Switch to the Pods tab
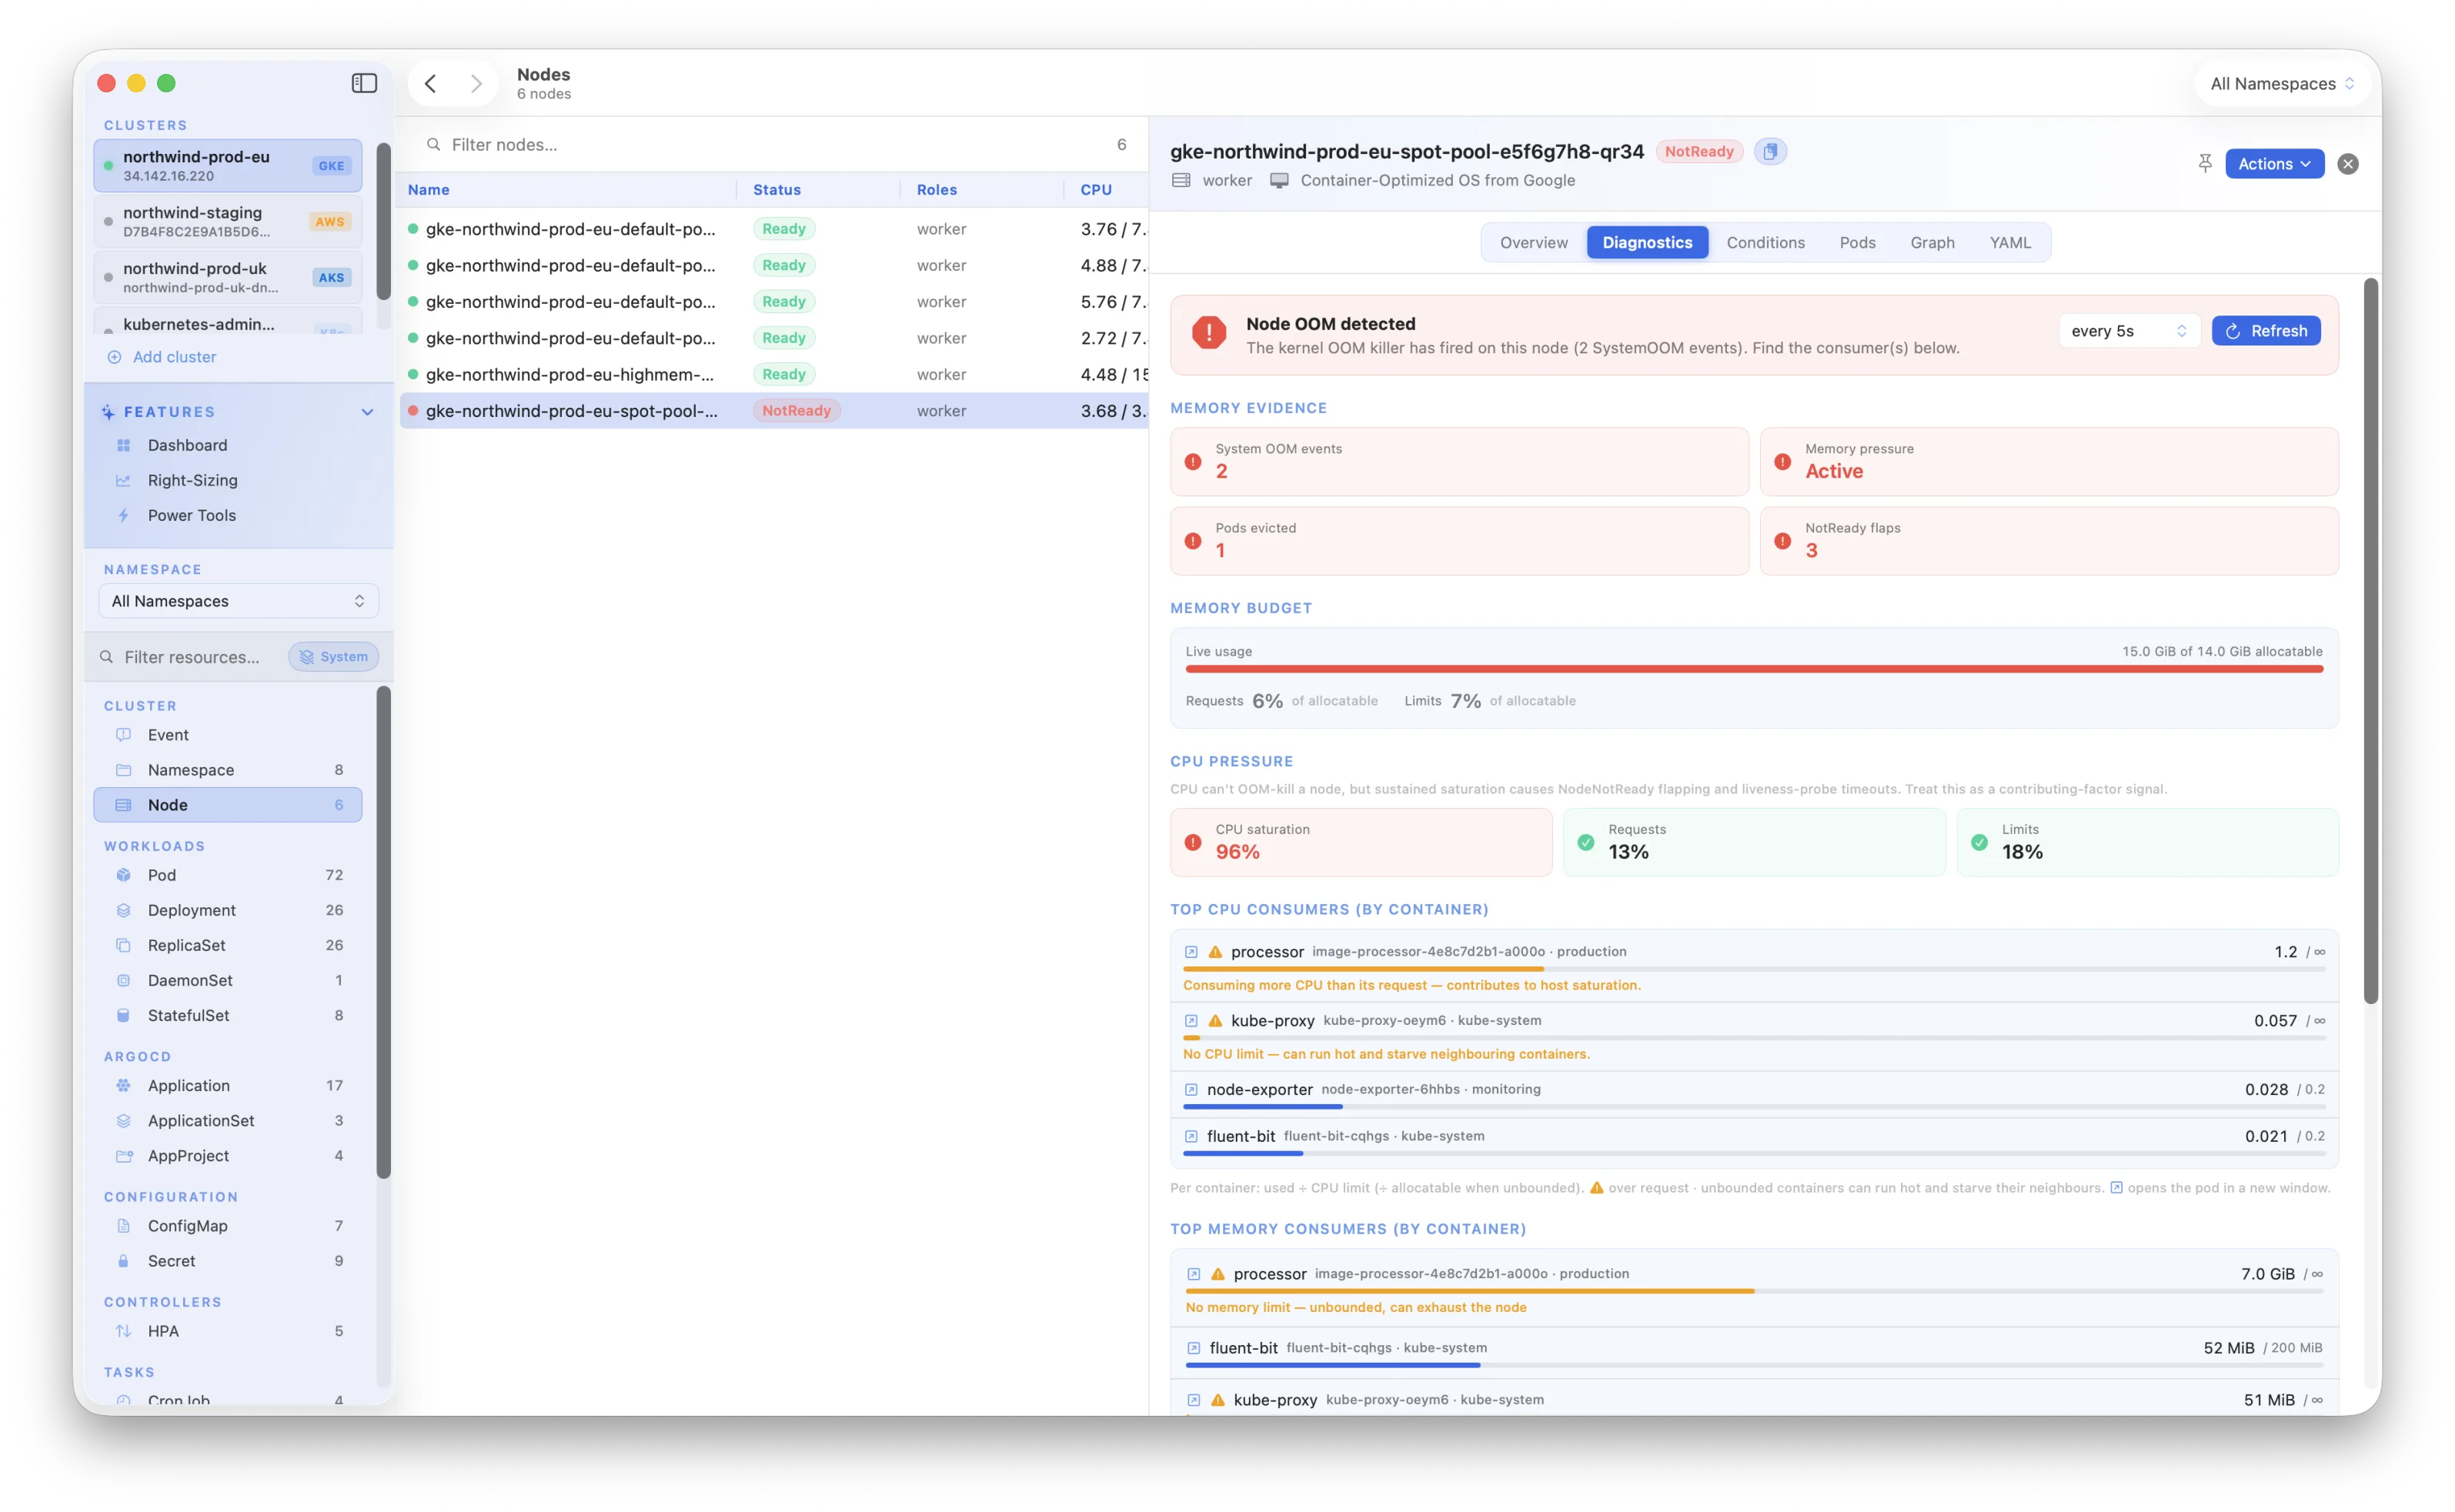 click(x=1857, y=243)
